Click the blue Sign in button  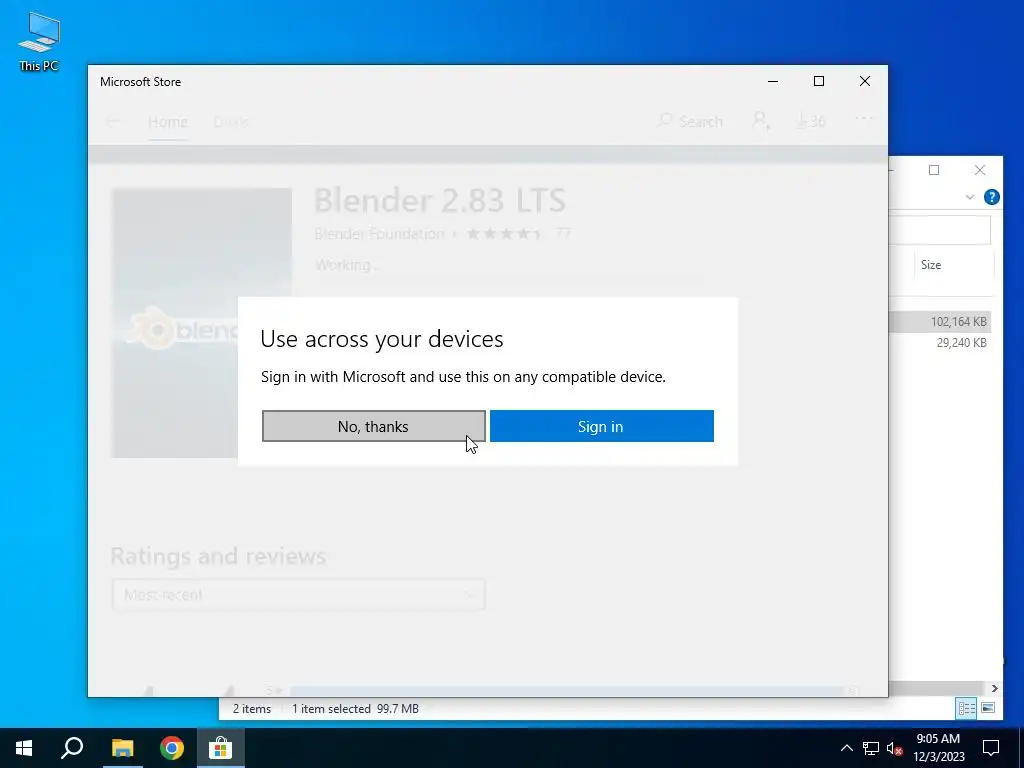tap(601, 426)
